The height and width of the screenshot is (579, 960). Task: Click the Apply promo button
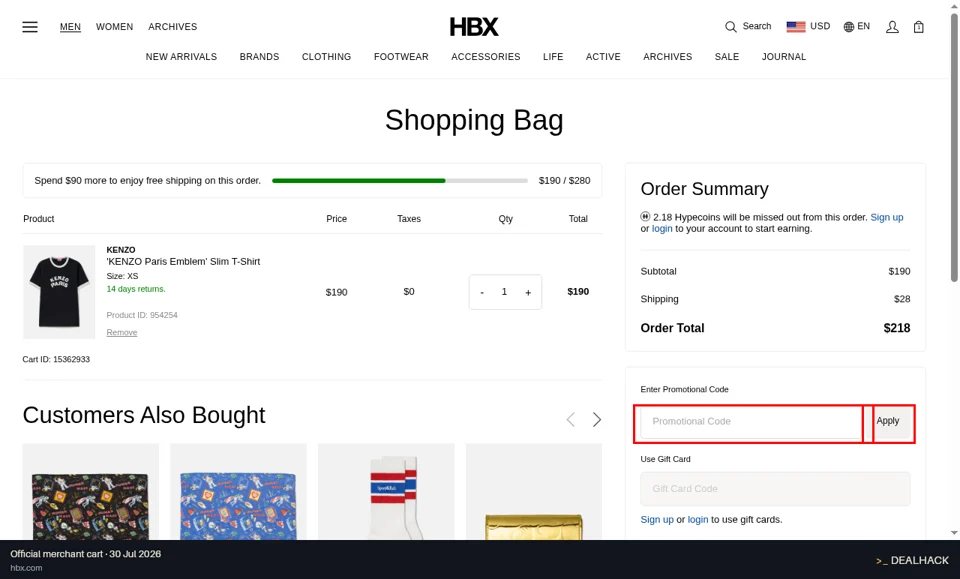click(x=888, y=421)
